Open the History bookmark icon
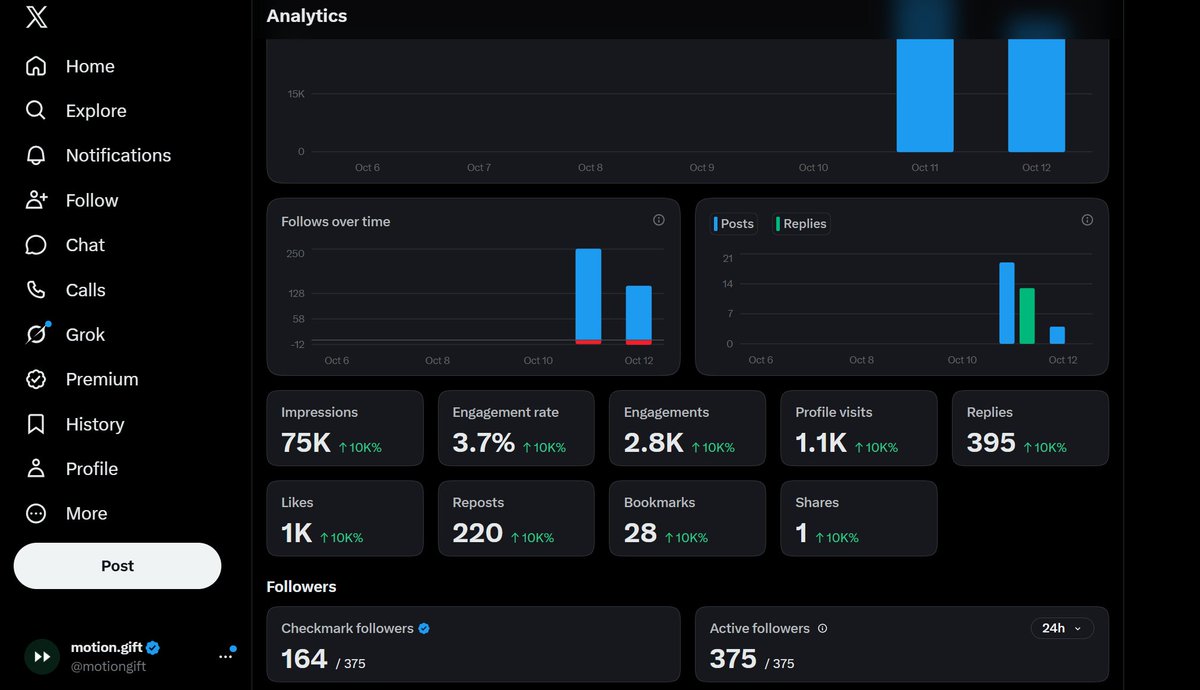The image size is (1200, 690). coord(36,424)
